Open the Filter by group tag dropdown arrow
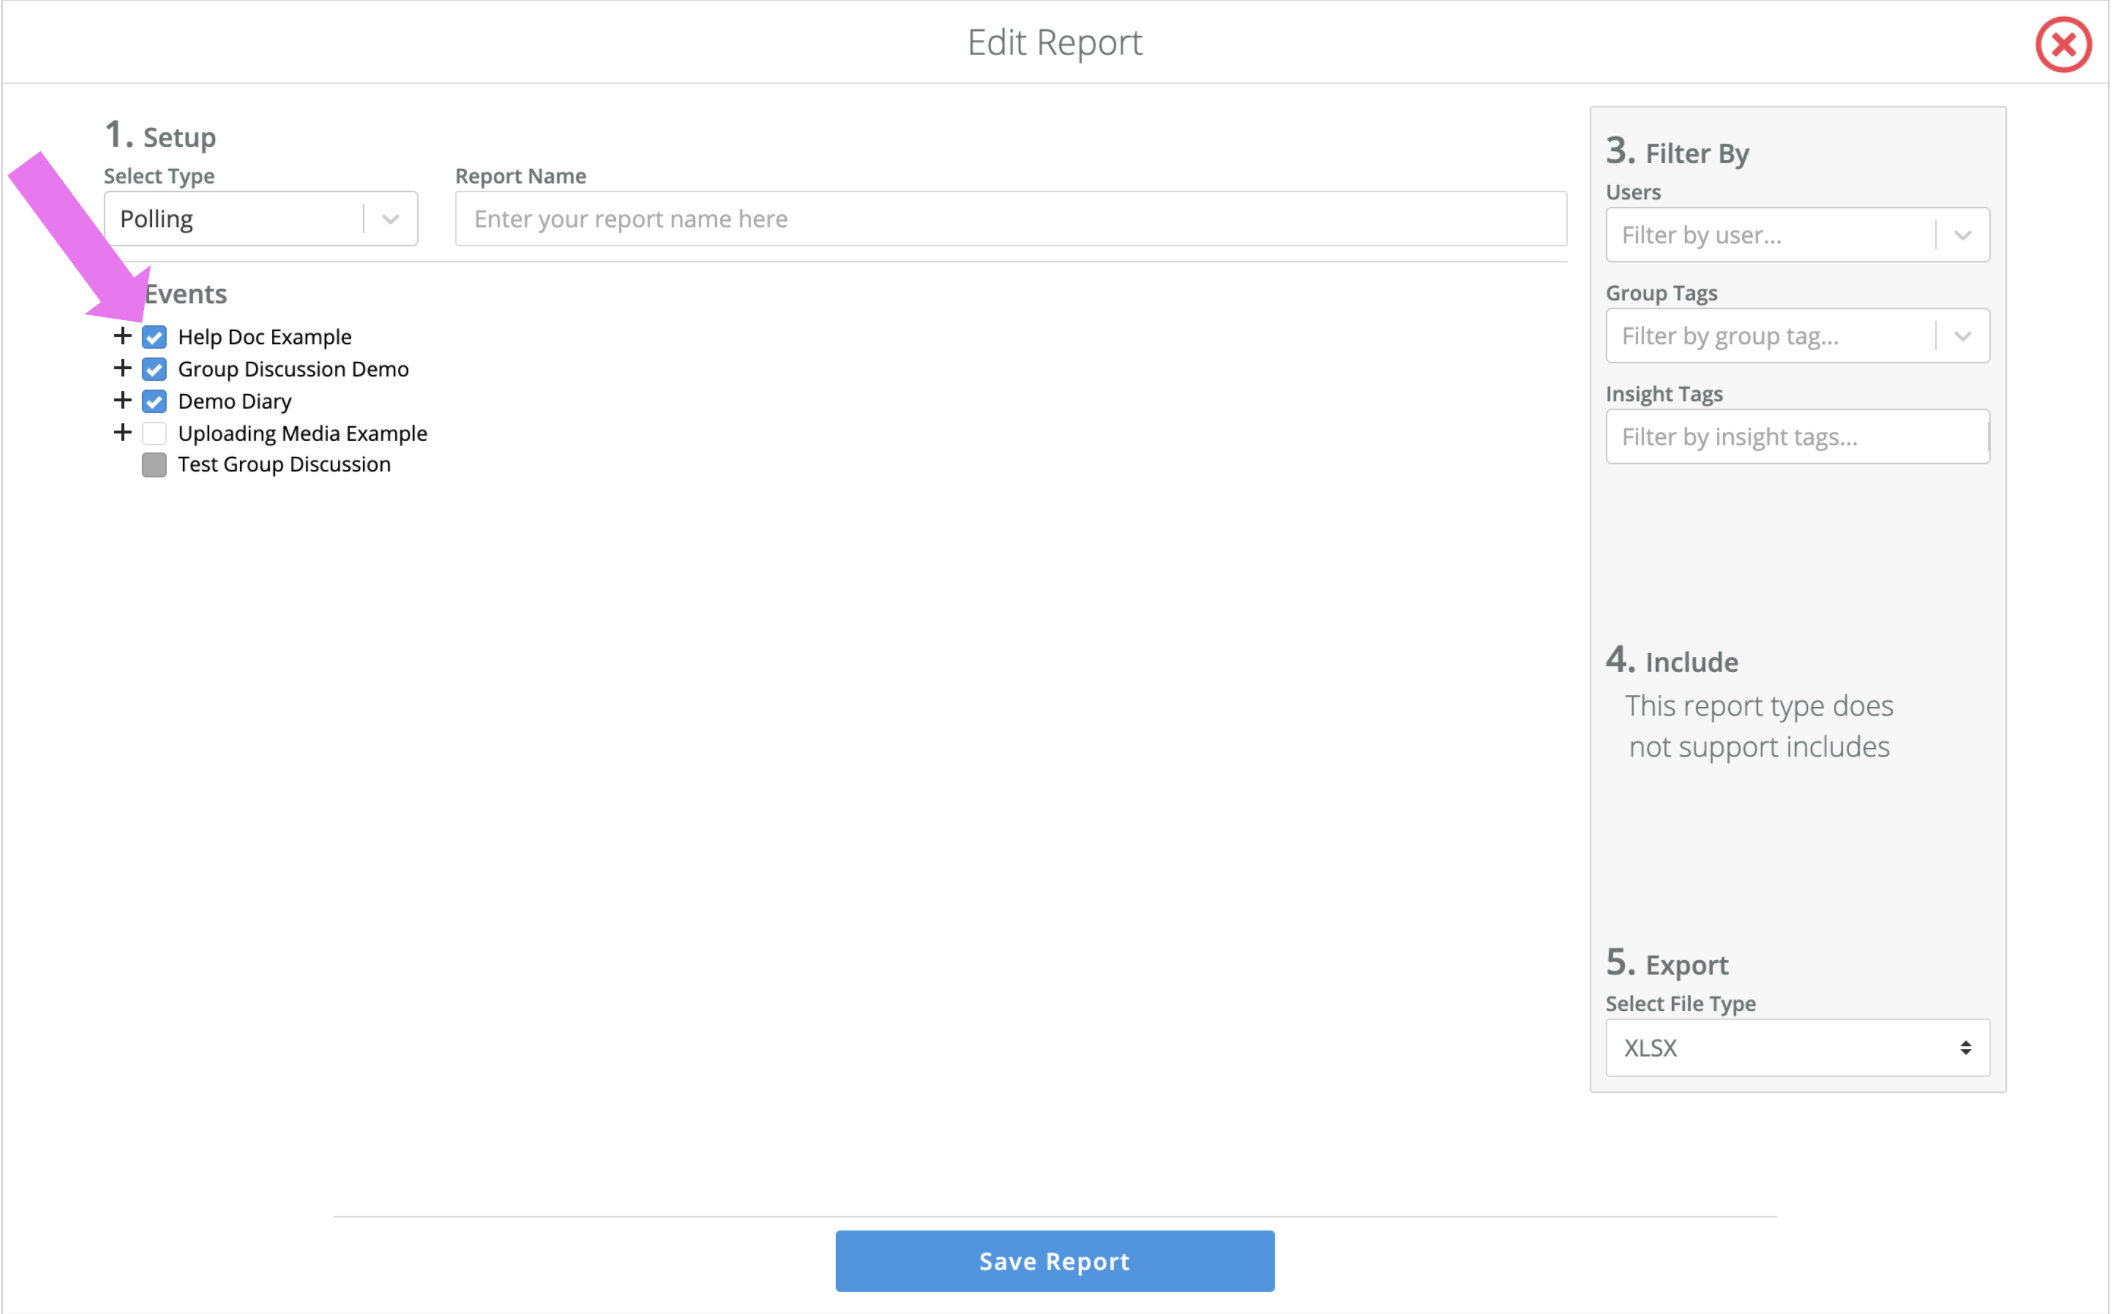The width and height of the screenshot is (2112, 1314). [x=1962, y=336]
